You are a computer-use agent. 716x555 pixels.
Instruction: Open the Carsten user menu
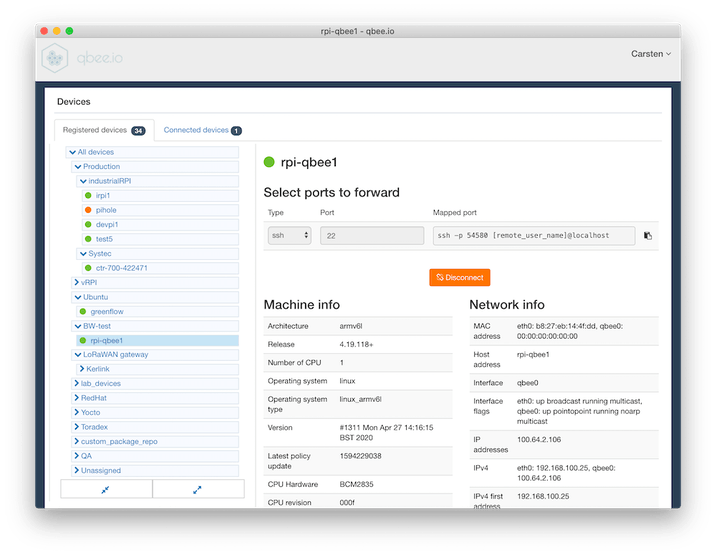[x=650, y=54]
